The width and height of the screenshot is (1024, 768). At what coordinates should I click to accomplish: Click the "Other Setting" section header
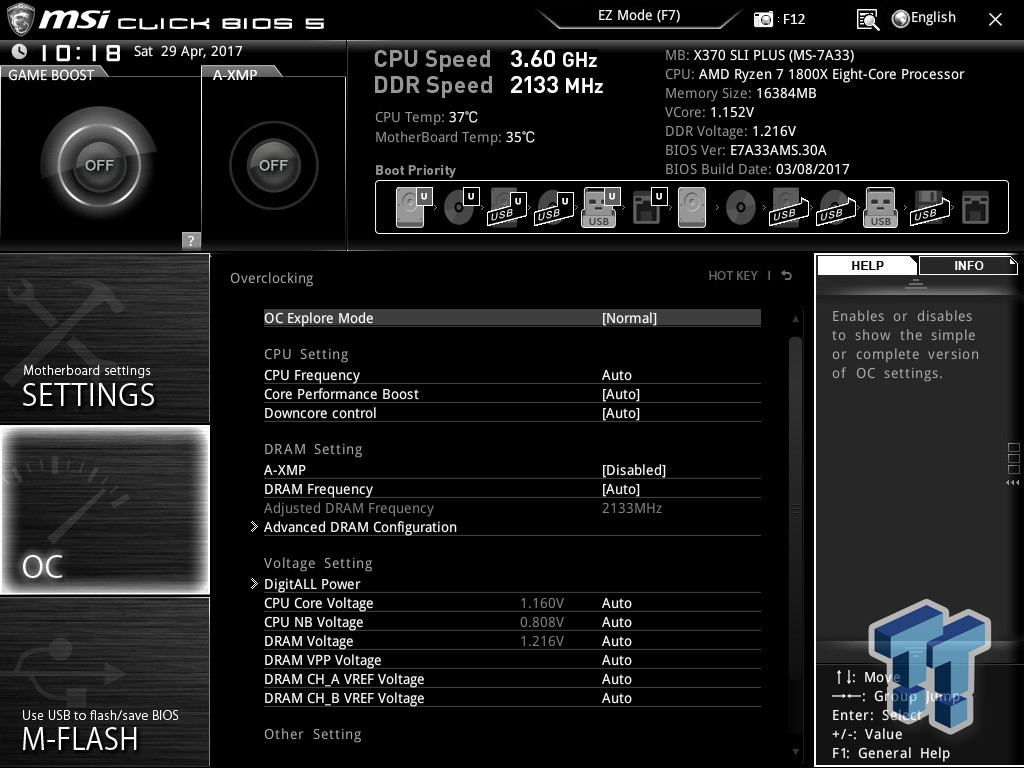click(x=312, y=734)
